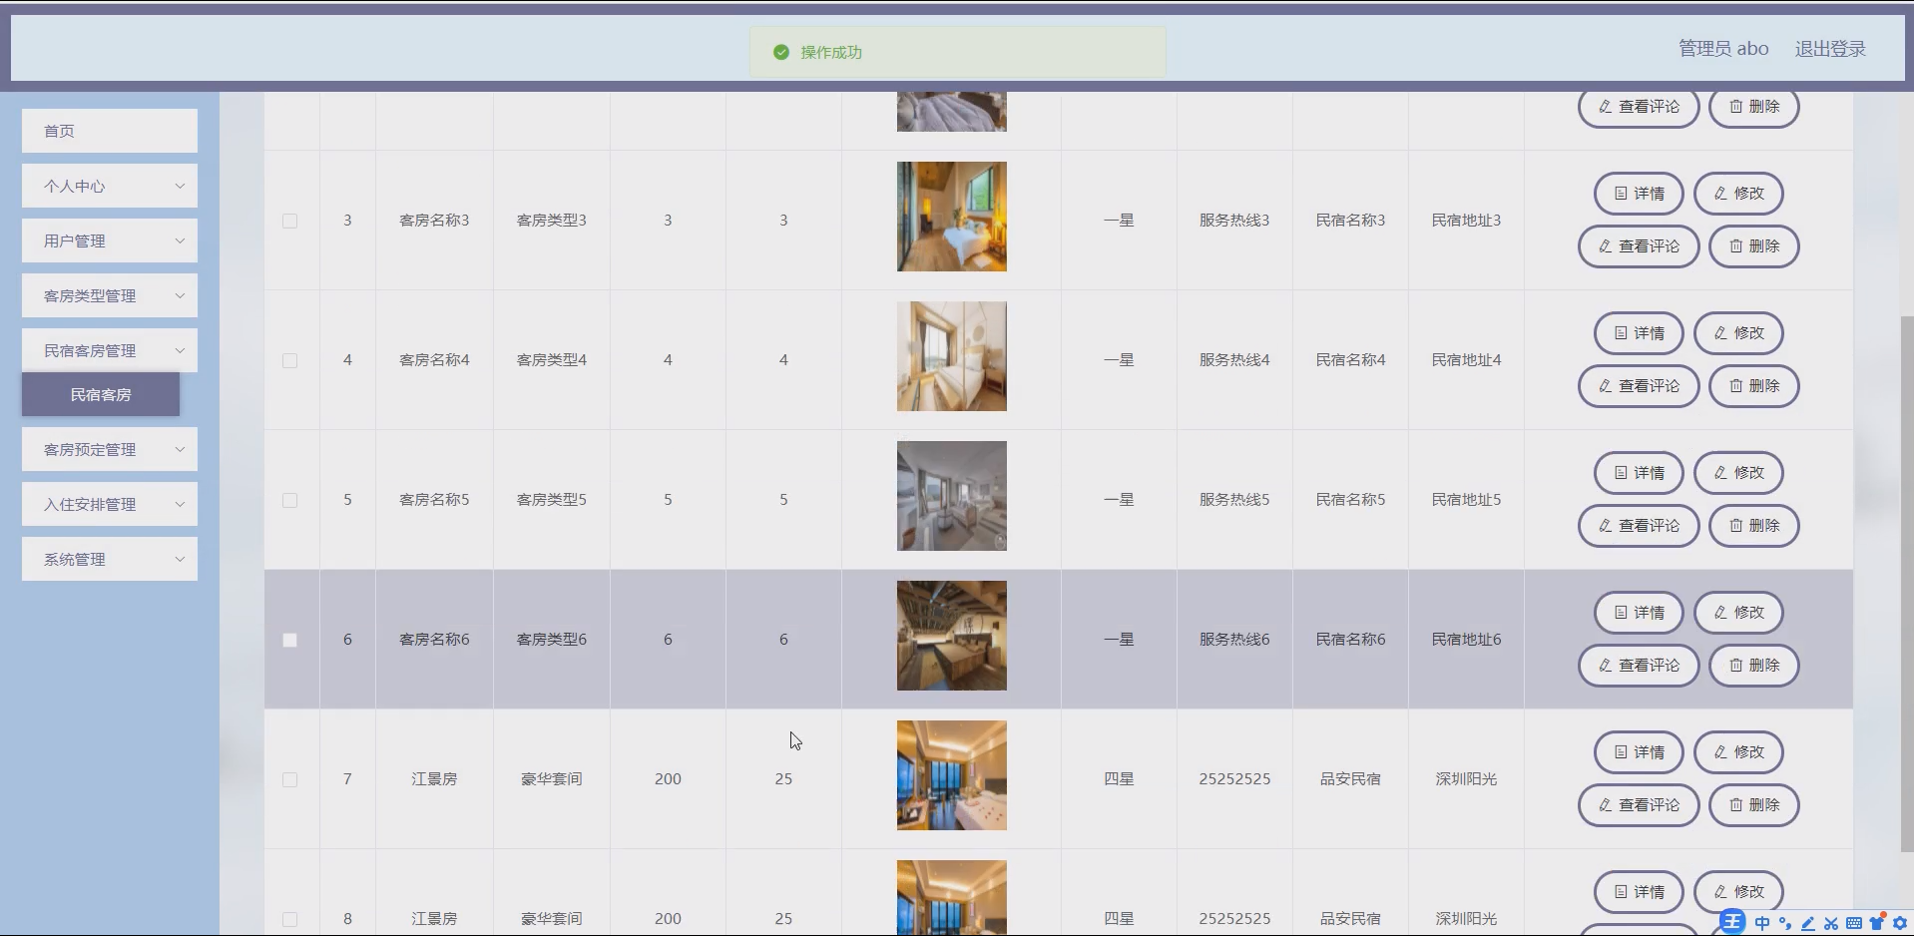1914x936 pixels.
Task: Click cell 客房类型6
Action: 551,639
